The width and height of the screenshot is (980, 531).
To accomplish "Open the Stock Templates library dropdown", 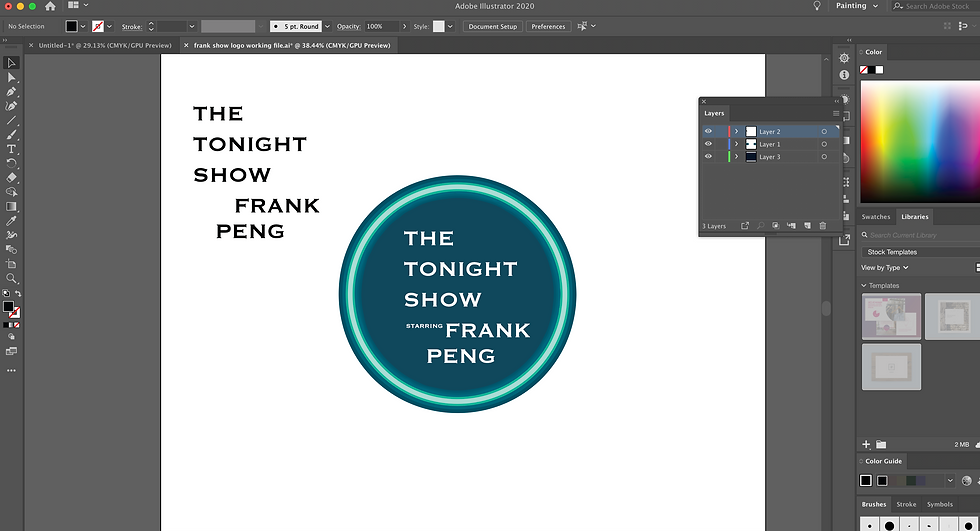I will (921, 252).
